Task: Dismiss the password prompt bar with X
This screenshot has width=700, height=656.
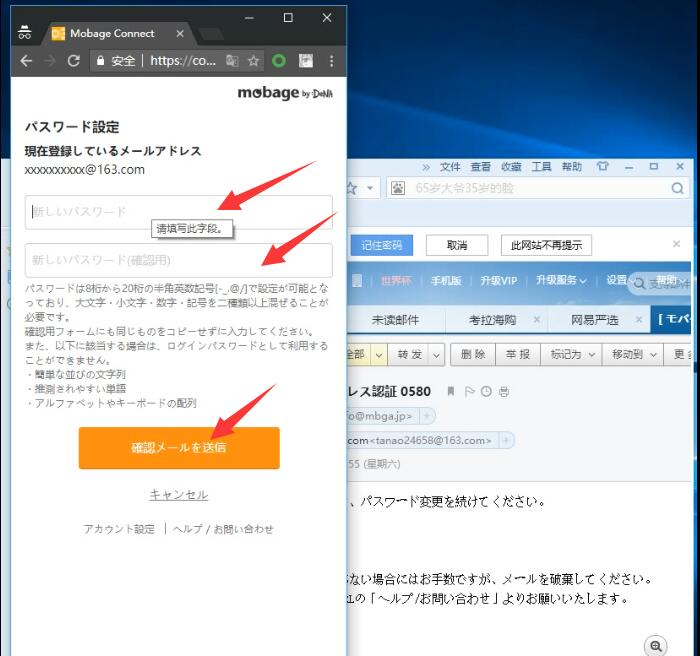Action: [x=676, y=244]
